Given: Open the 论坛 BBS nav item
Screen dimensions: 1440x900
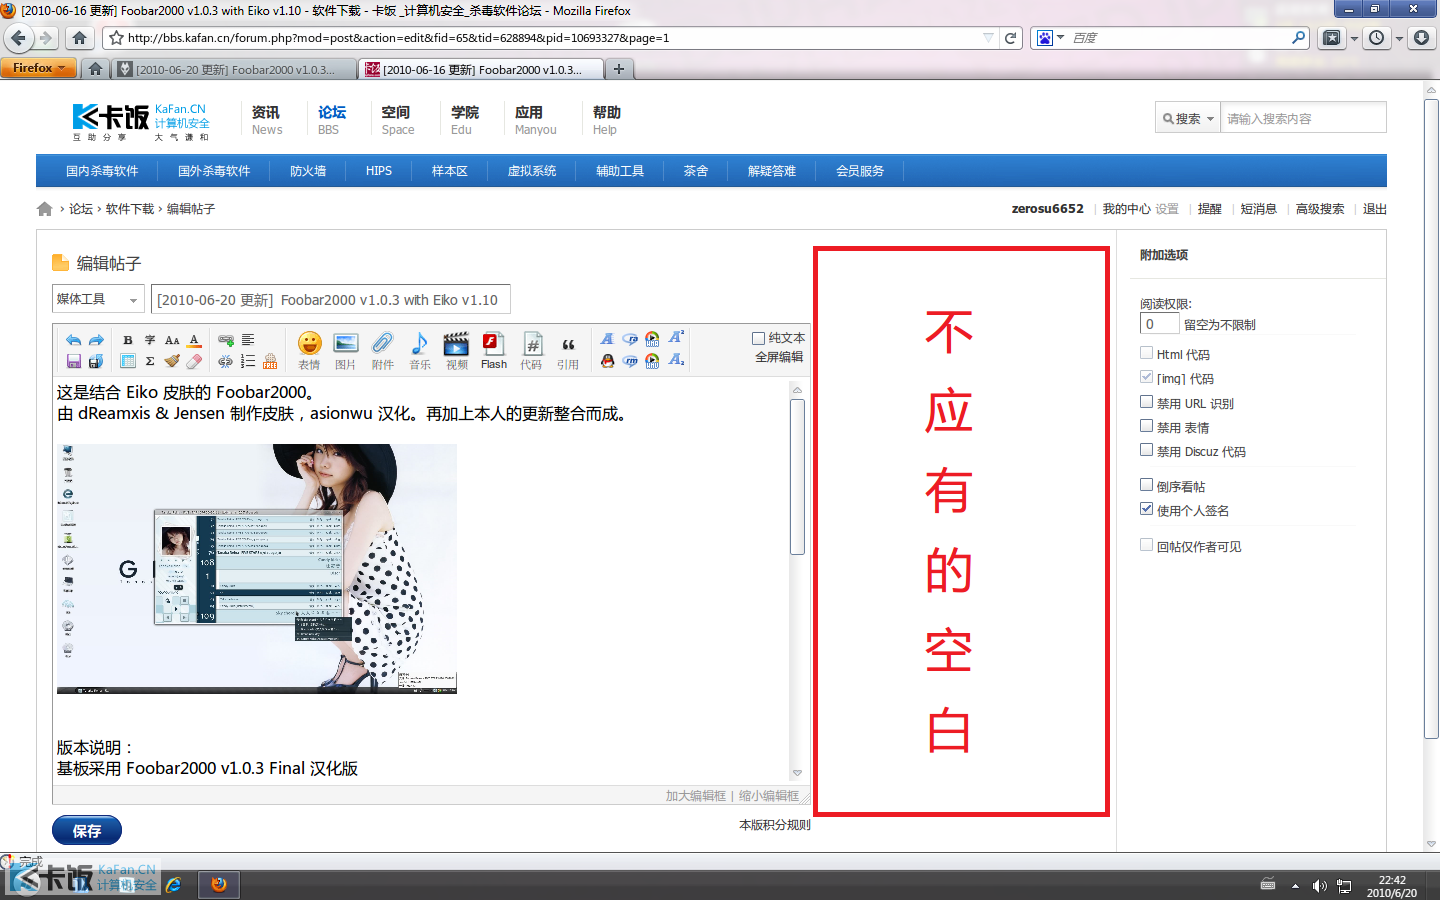Looking at the screenshot, I should [x=331, y=119].
